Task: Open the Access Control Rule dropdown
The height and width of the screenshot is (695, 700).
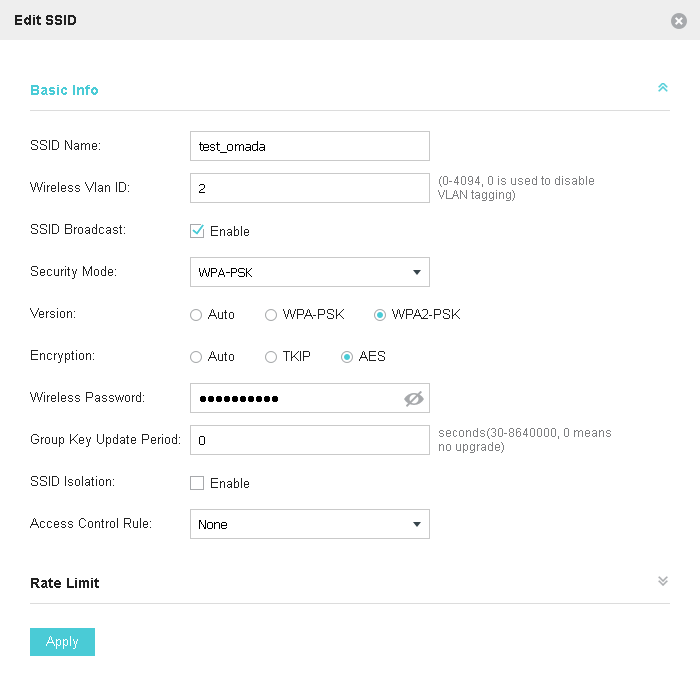Action: pos(309,524)
